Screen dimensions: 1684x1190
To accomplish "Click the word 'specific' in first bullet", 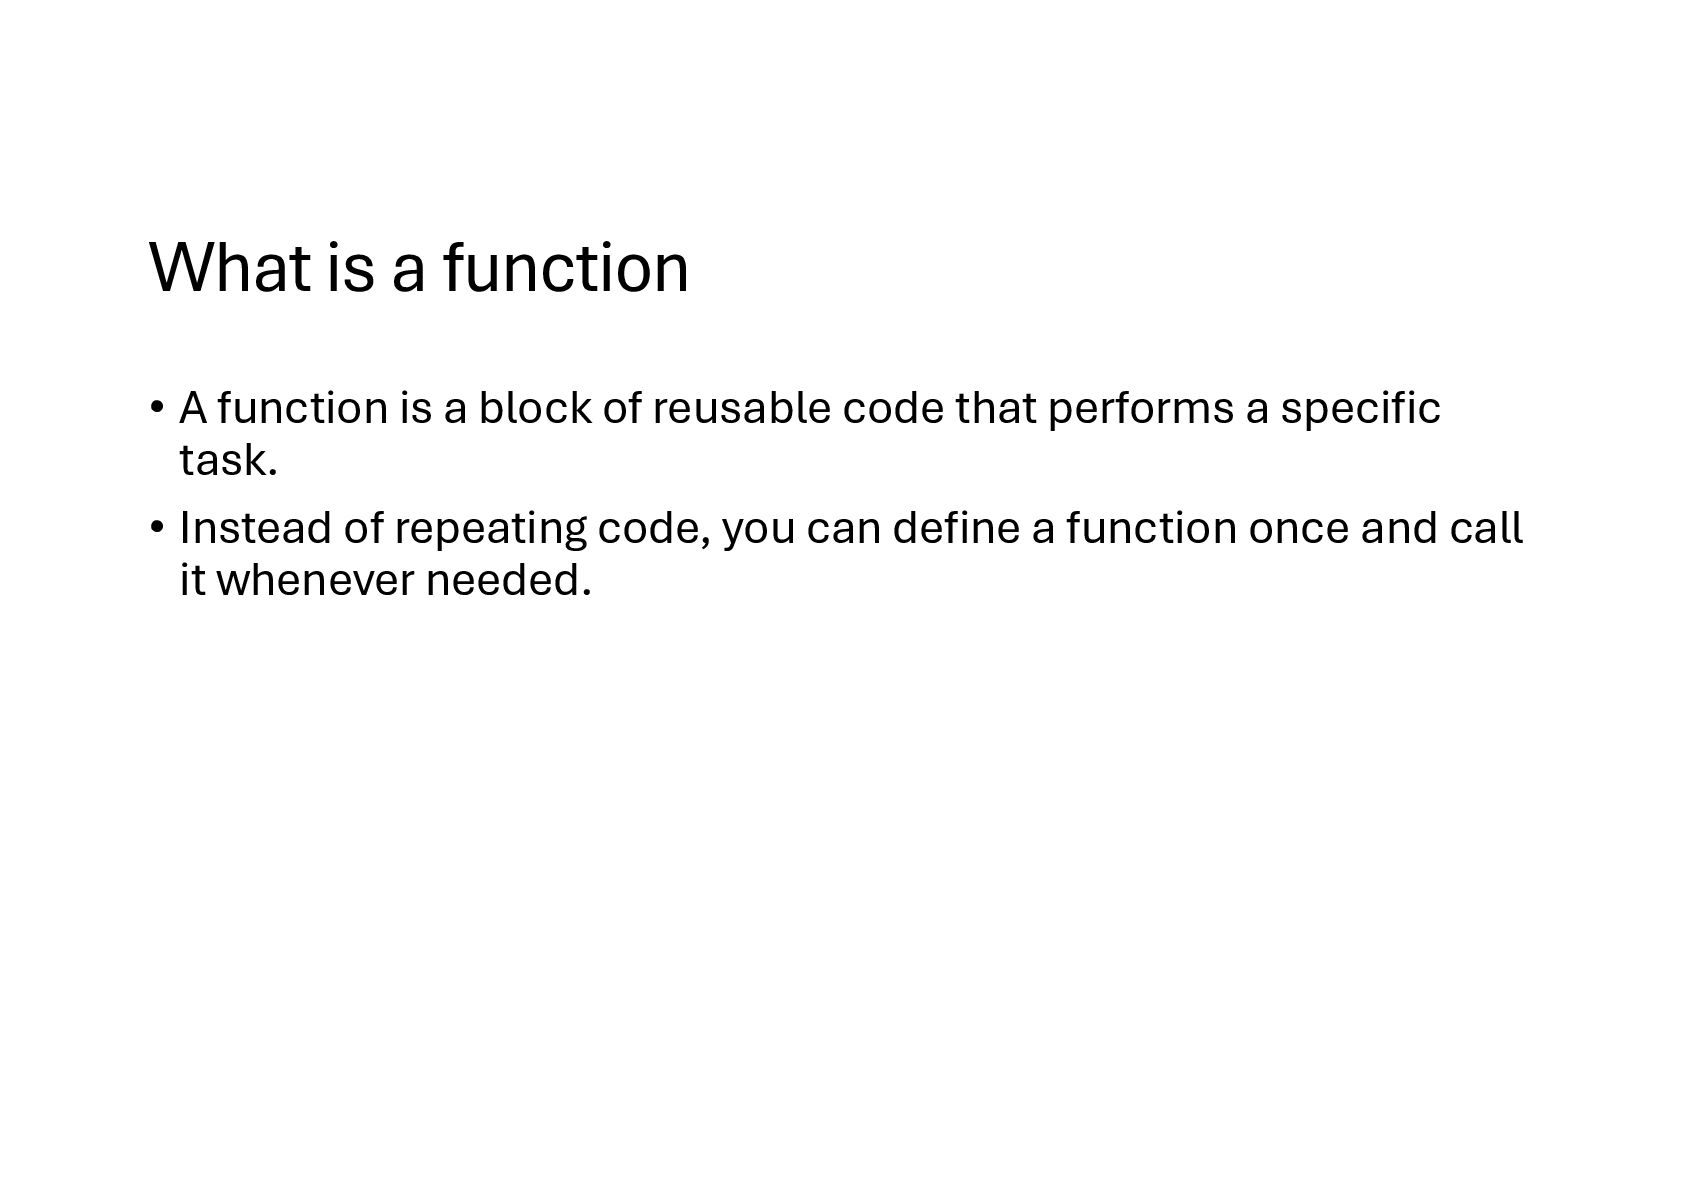I will click(1360, 408).
